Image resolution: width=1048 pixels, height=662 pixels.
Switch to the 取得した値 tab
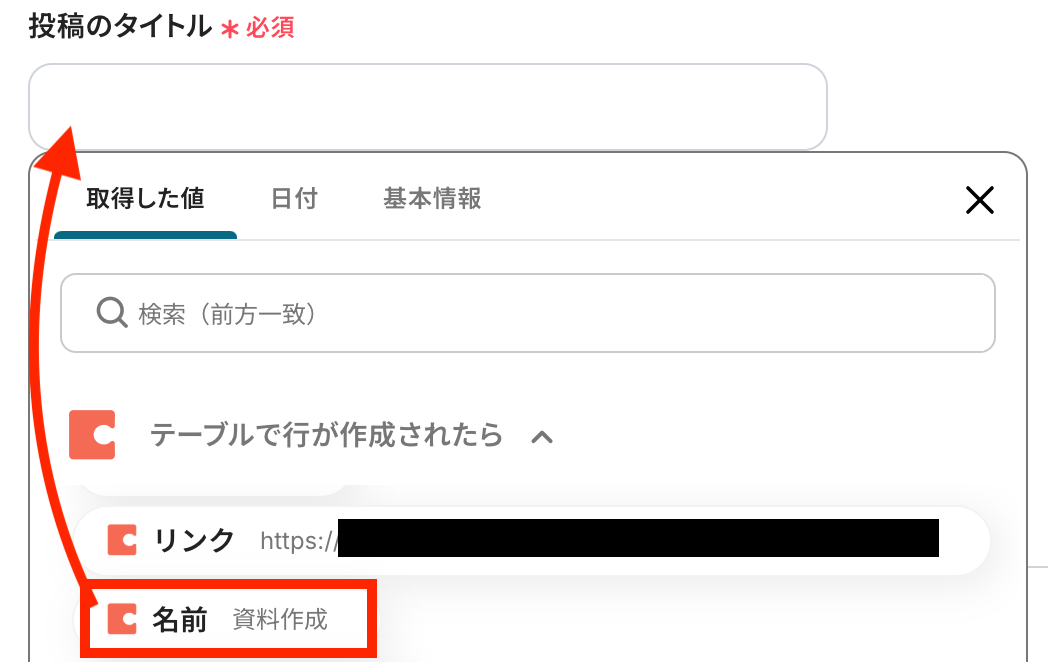(145, 199)
